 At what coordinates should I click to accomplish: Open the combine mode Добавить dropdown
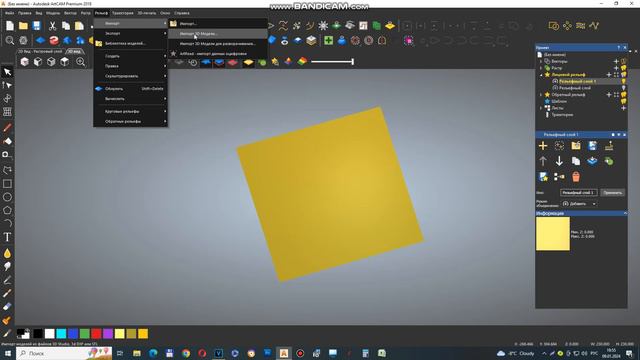pyautogui.click(x=579, y=204)
